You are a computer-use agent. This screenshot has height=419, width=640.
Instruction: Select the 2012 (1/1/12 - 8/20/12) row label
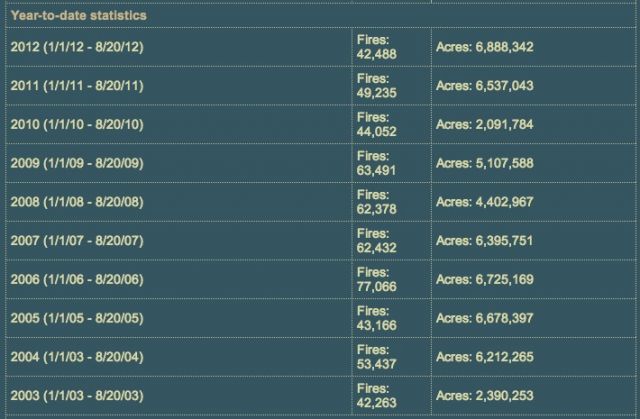coord(77,47)
